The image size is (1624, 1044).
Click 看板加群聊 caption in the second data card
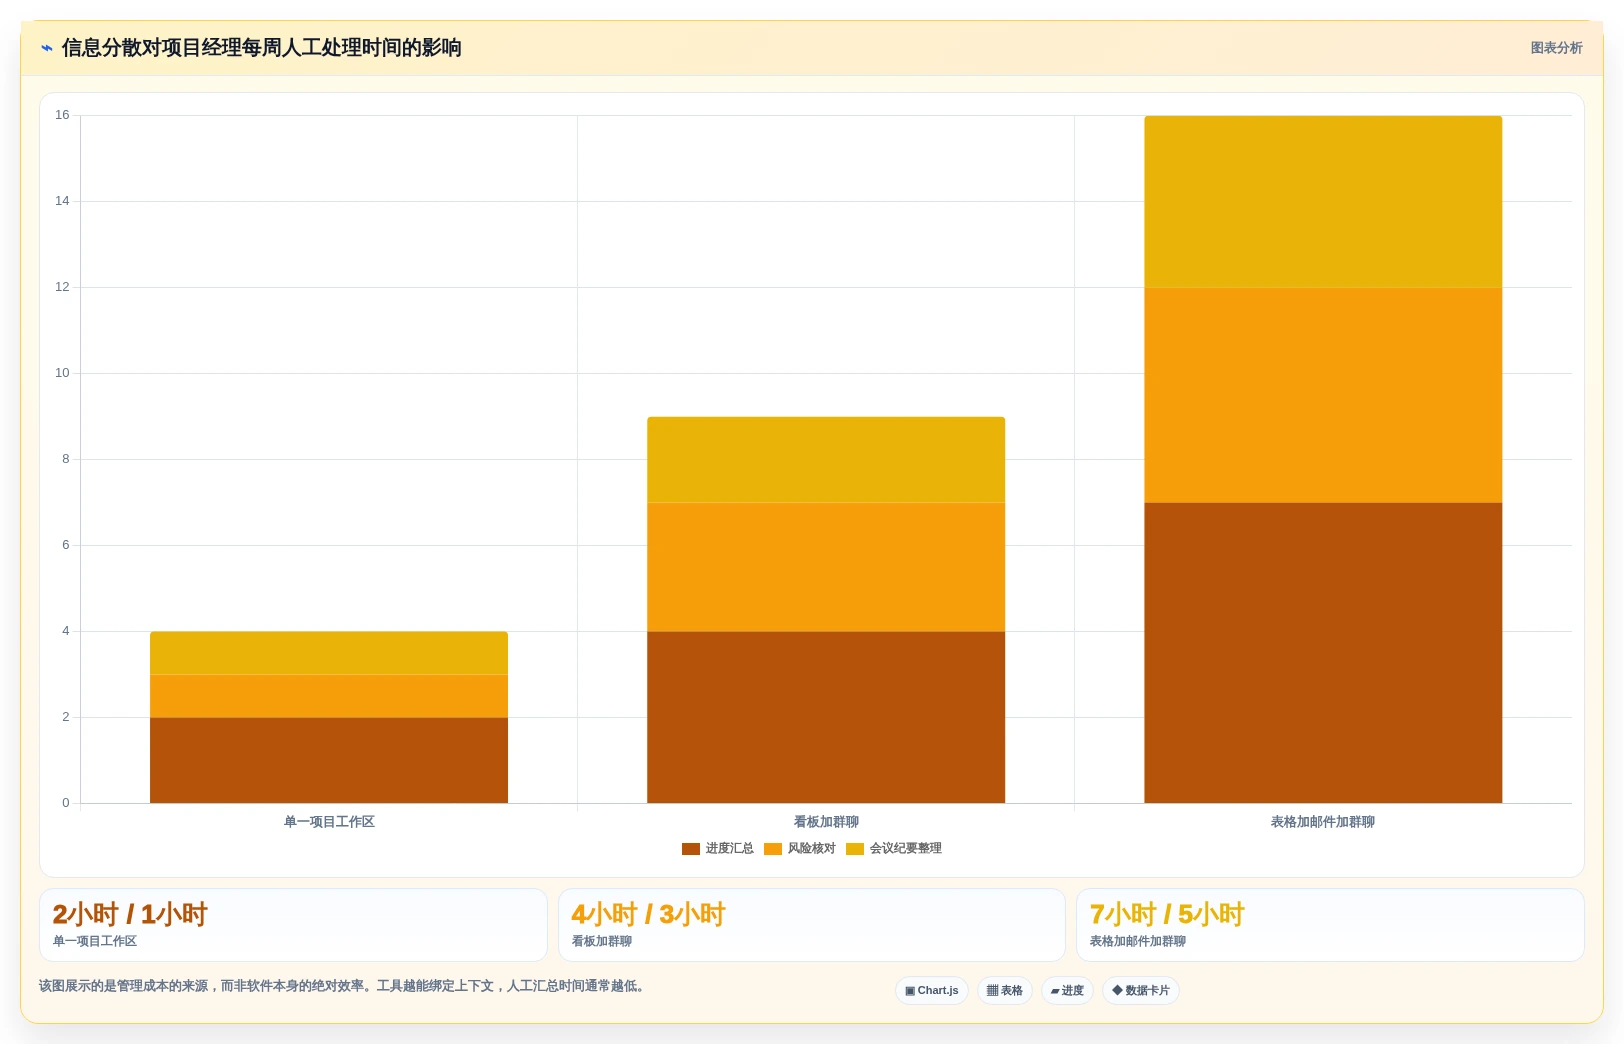tap(602, 942)
